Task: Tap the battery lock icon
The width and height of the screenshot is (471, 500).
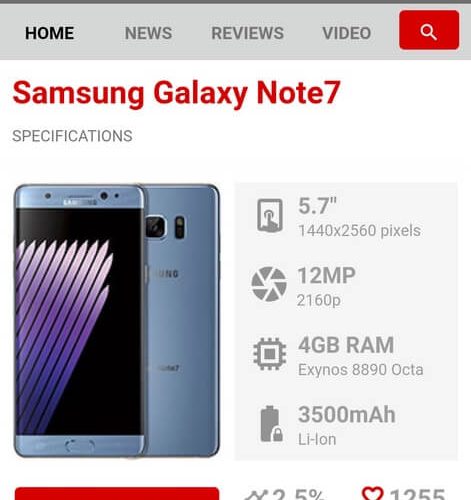Action: (x=271, y=424)
